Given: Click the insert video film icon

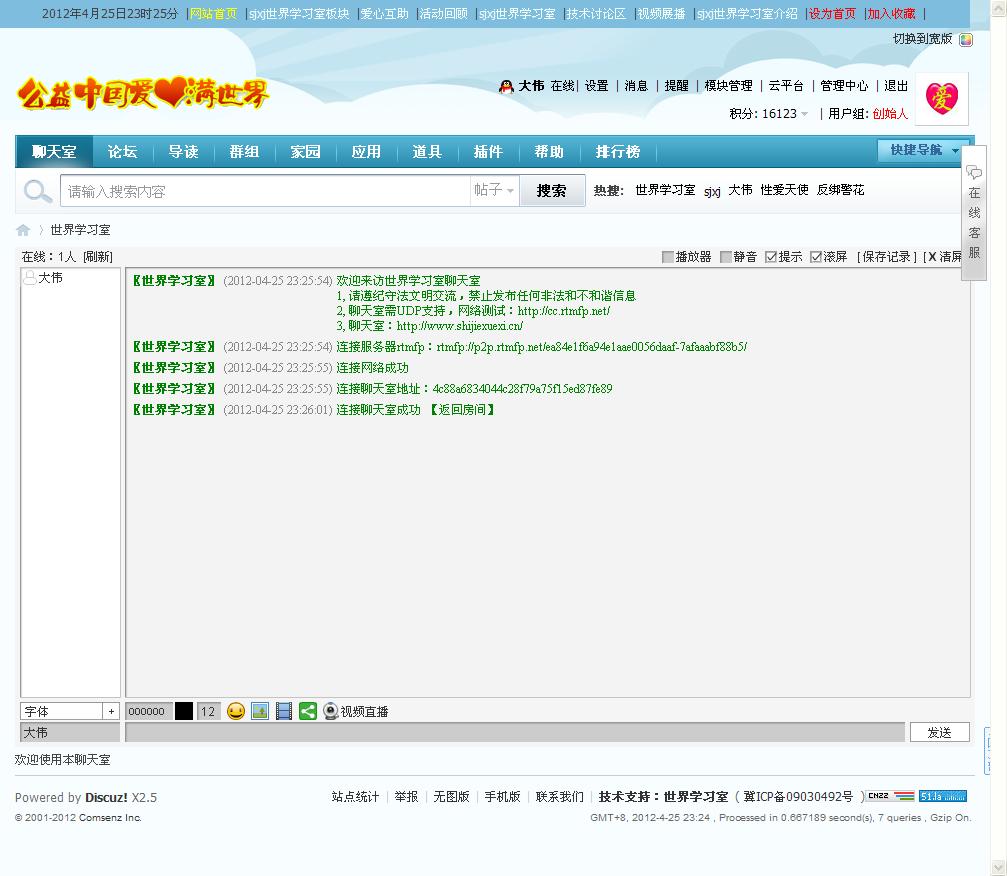Looking at the screenshot, I should [x=284, y=711].
